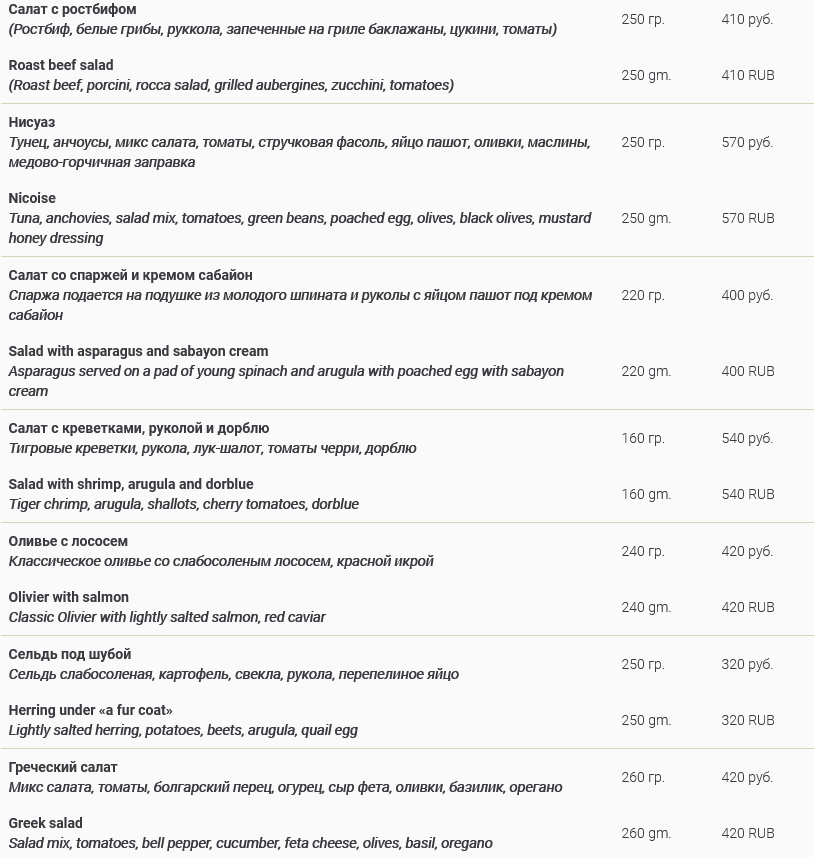Click the "160 gm." shrimp salad weight

pyautogui.click(x=646, y=494)
